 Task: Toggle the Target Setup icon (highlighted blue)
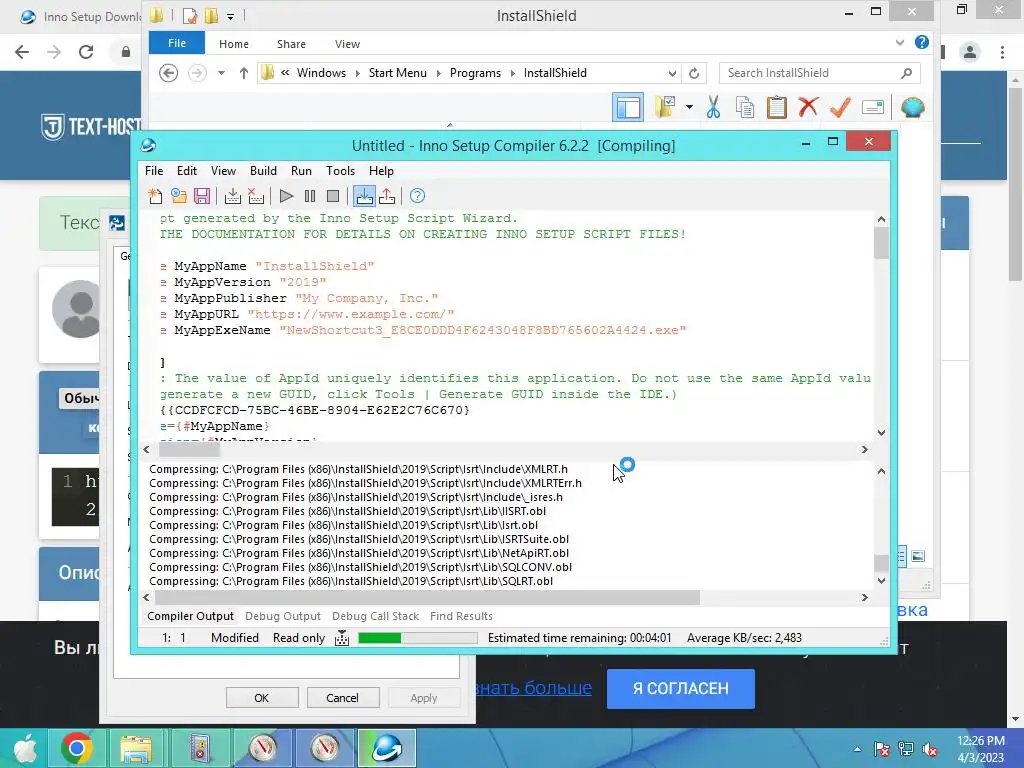[x=364, y=196]
